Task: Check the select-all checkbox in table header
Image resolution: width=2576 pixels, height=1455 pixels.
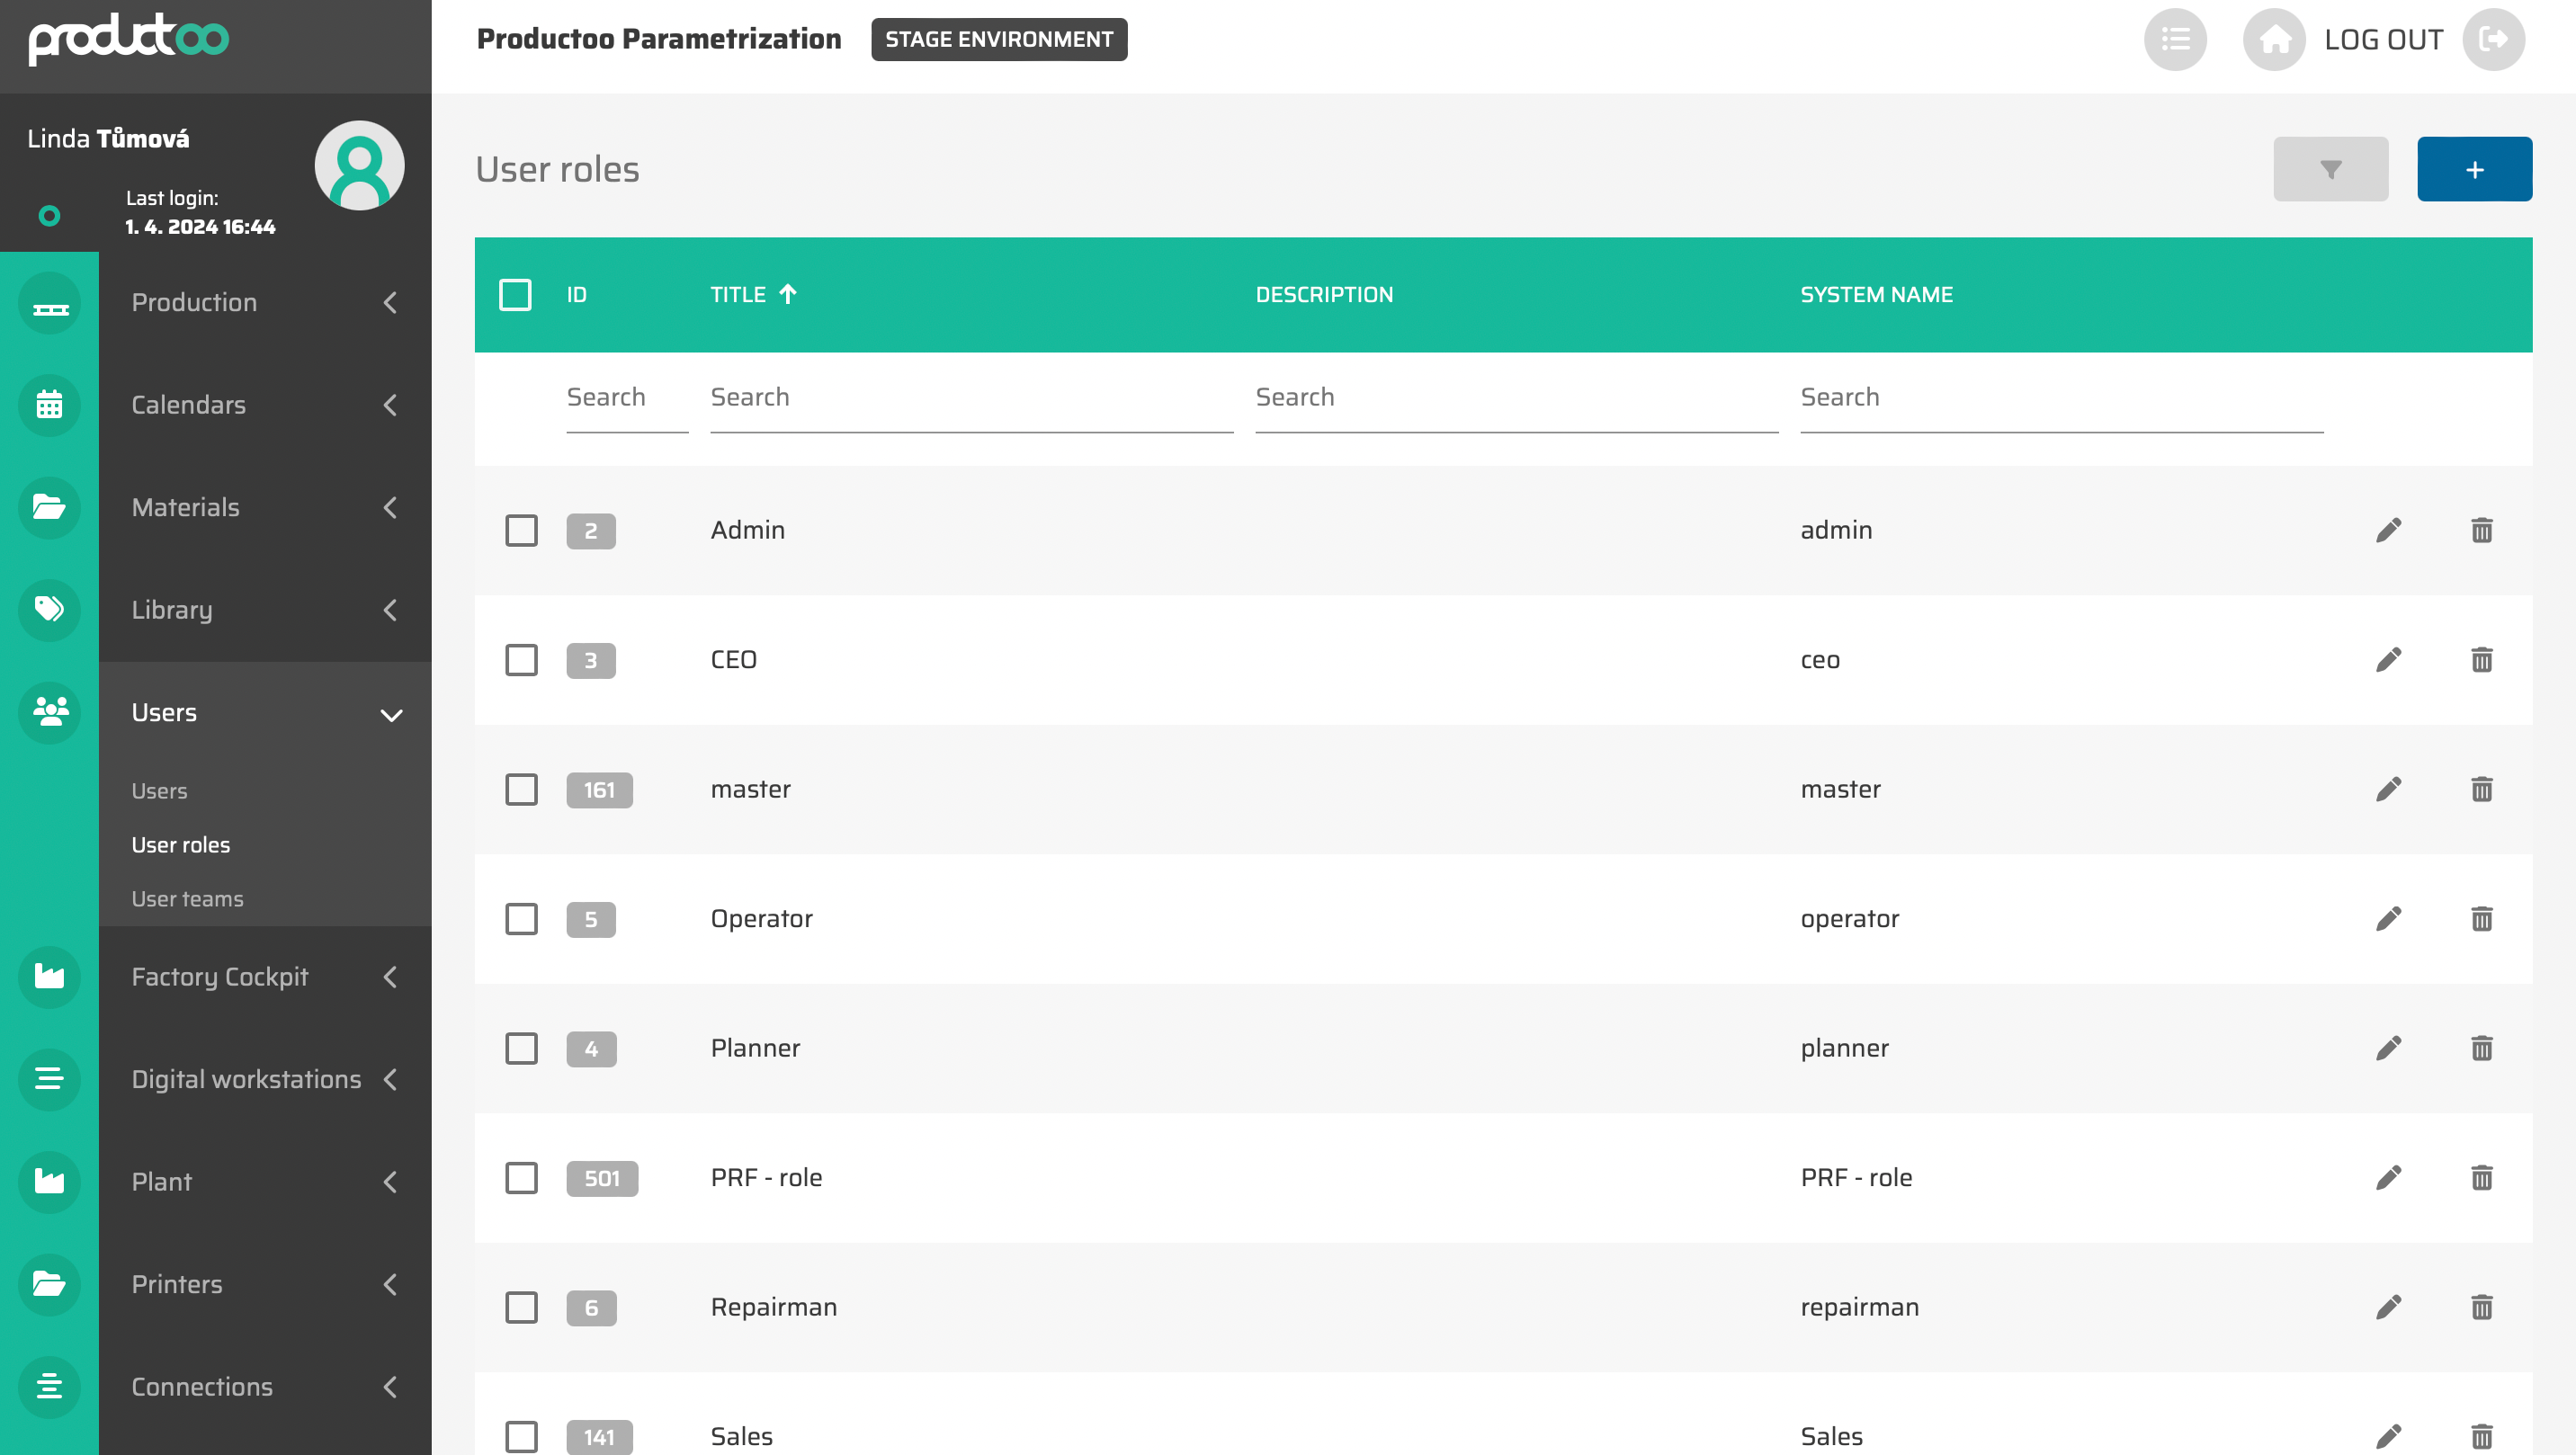Action: (x=515, y=295)
